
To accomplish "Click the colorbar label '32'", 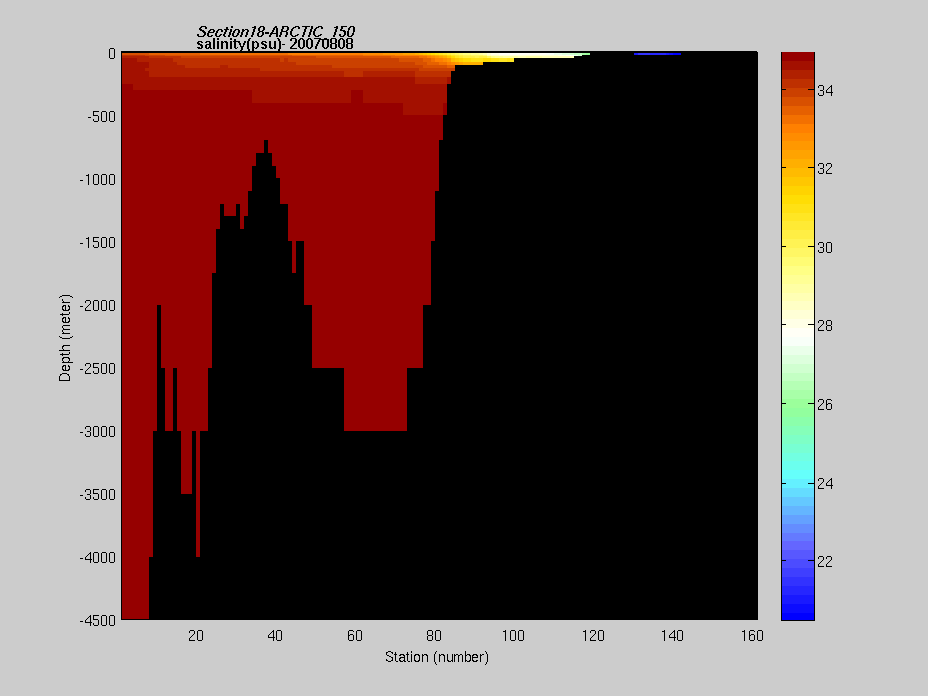I will [x=825, y=169].
